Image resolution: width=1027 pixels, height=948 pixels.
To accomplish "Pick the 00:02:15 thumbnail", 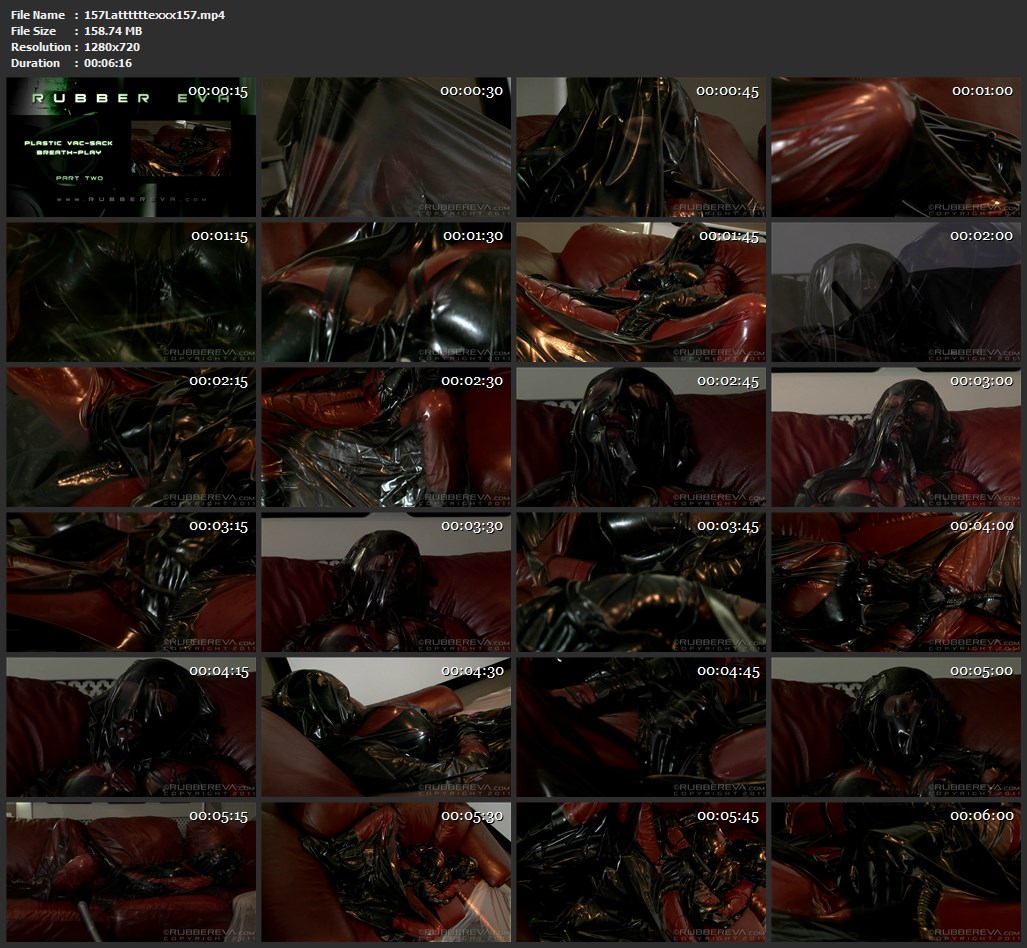I will click(x=131, y=437).
